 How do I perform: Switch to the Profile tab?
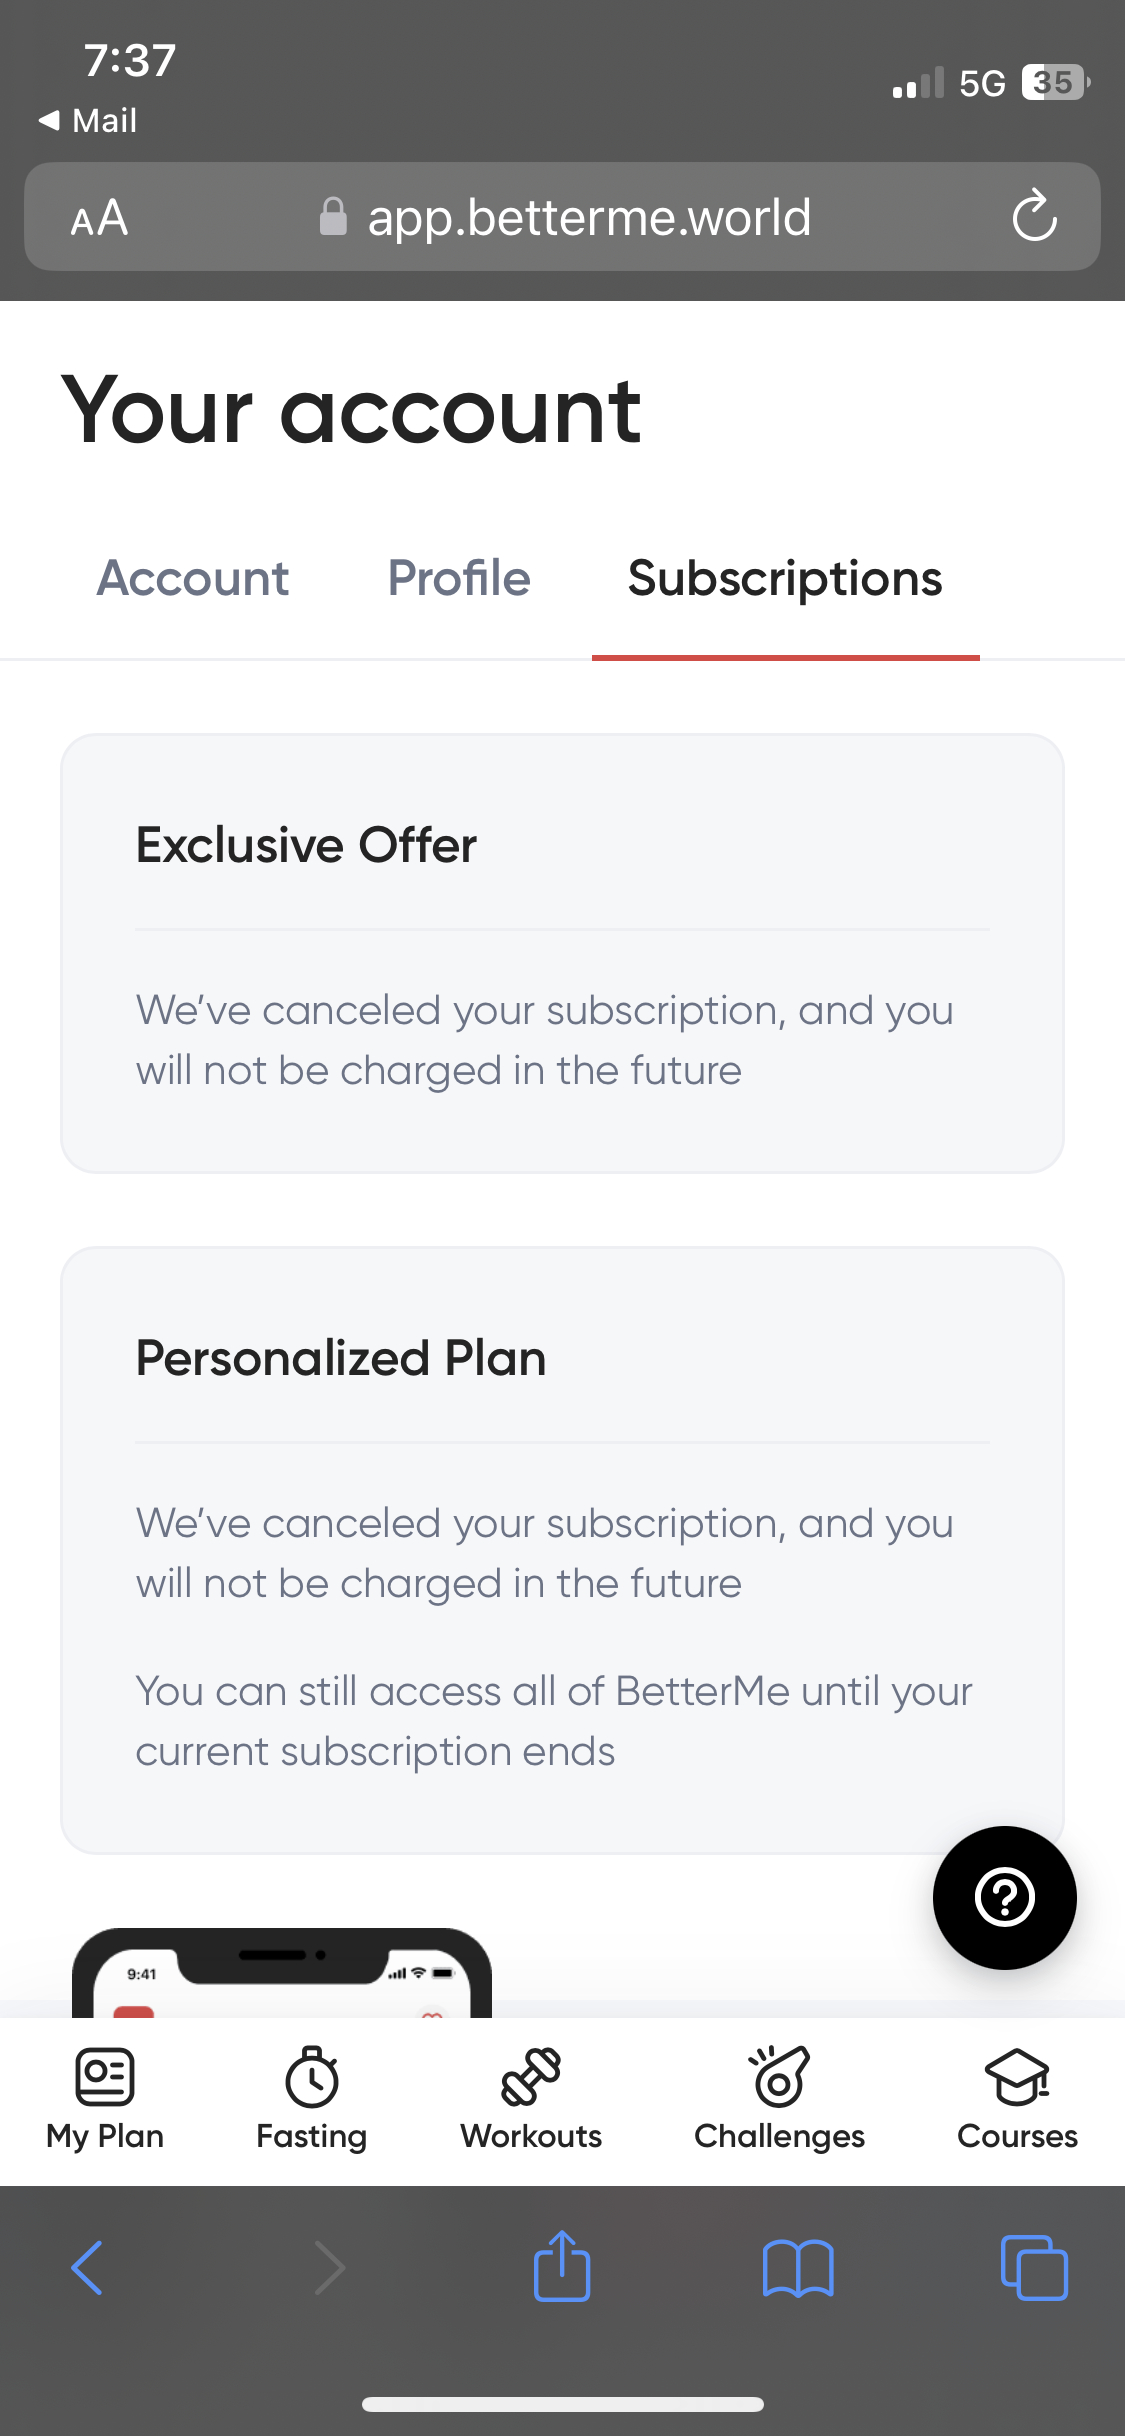click(458, 578)
